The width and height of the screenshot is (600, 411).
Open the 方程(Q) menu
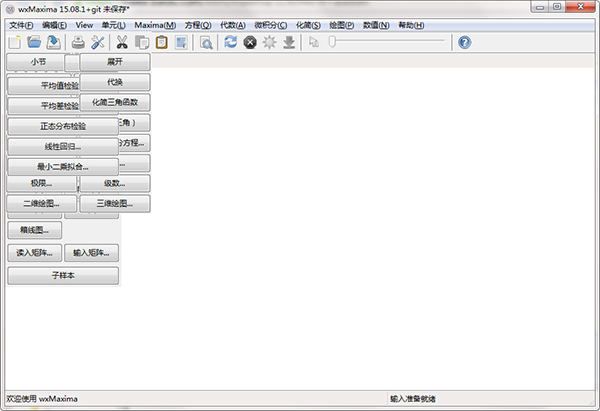click(198, 25)
